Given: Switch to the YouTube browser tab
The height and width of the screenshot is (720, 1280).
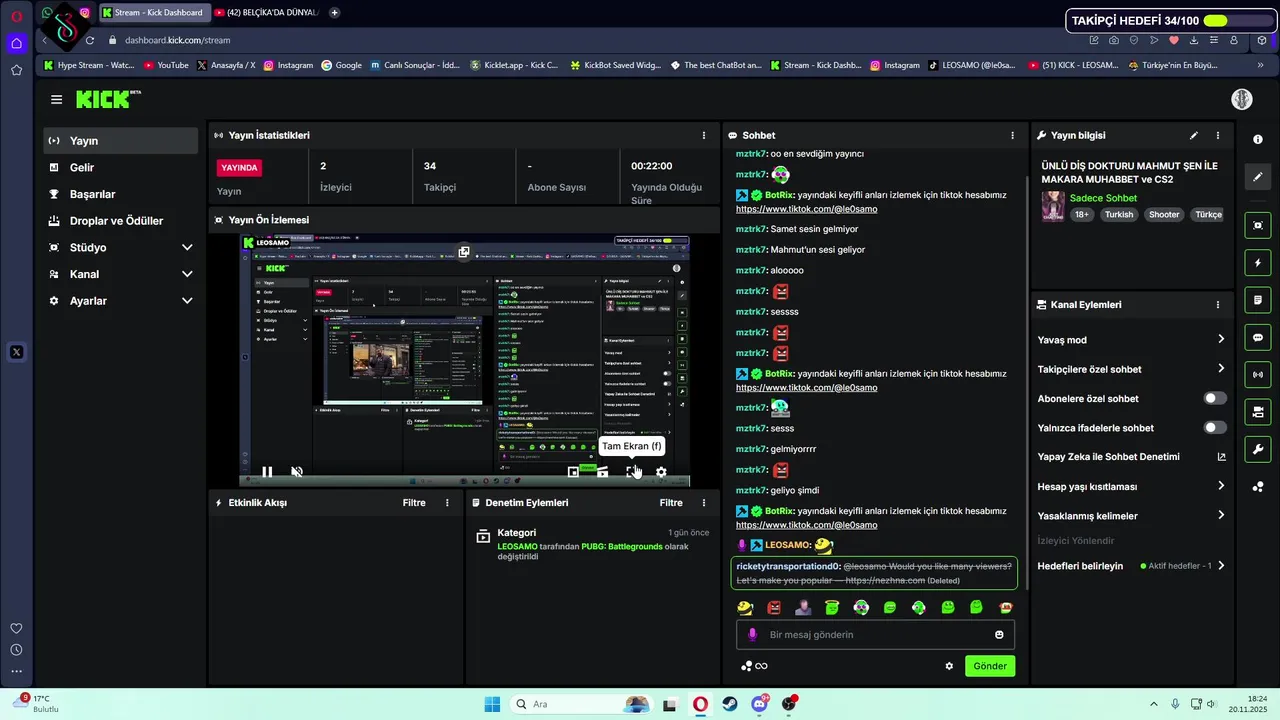Looking at the screenshot, I should (266, 13).
